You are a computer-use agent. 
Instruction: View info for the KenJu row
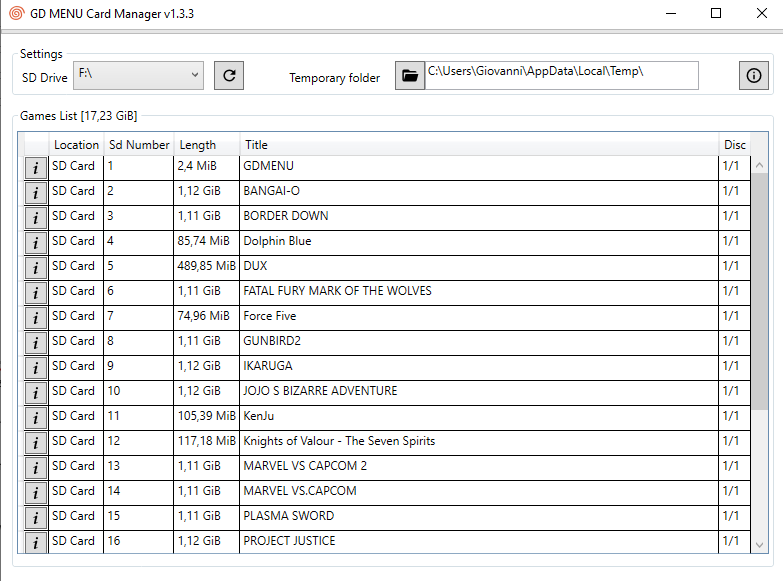click(35, 418)
